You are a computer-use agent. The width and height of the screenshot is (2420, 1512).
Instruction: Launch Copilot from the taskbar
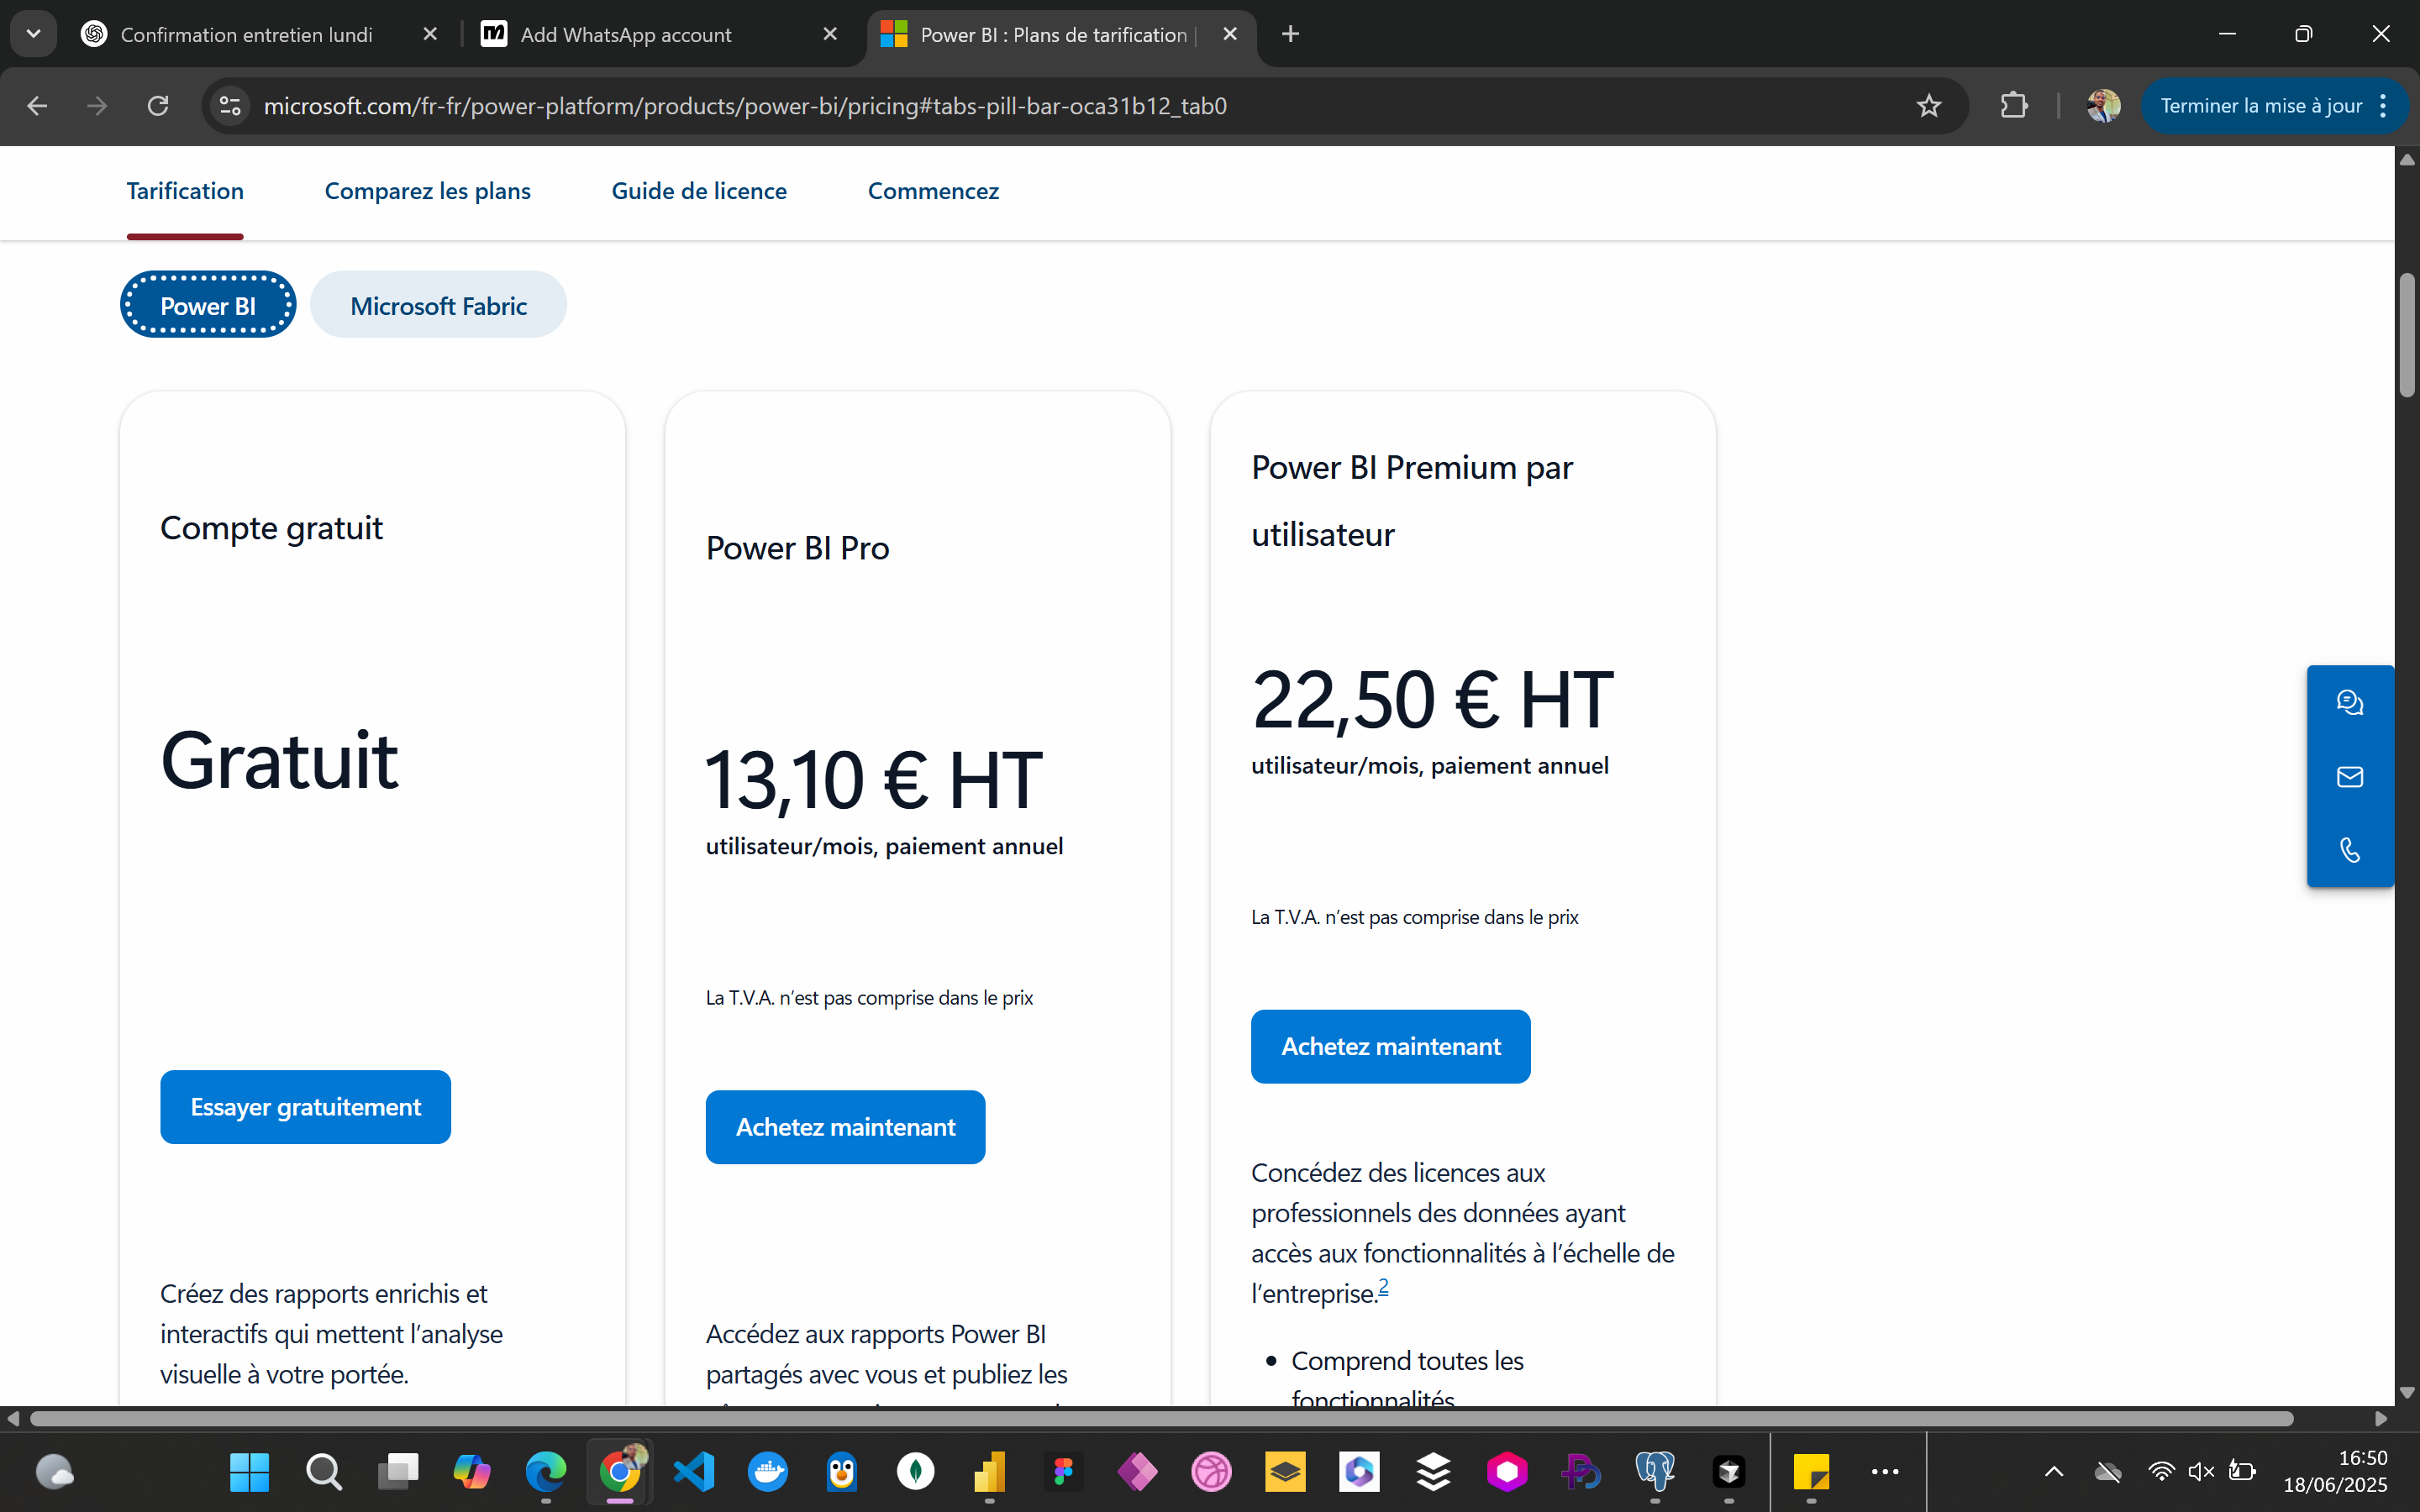(x=472, y=1471)
